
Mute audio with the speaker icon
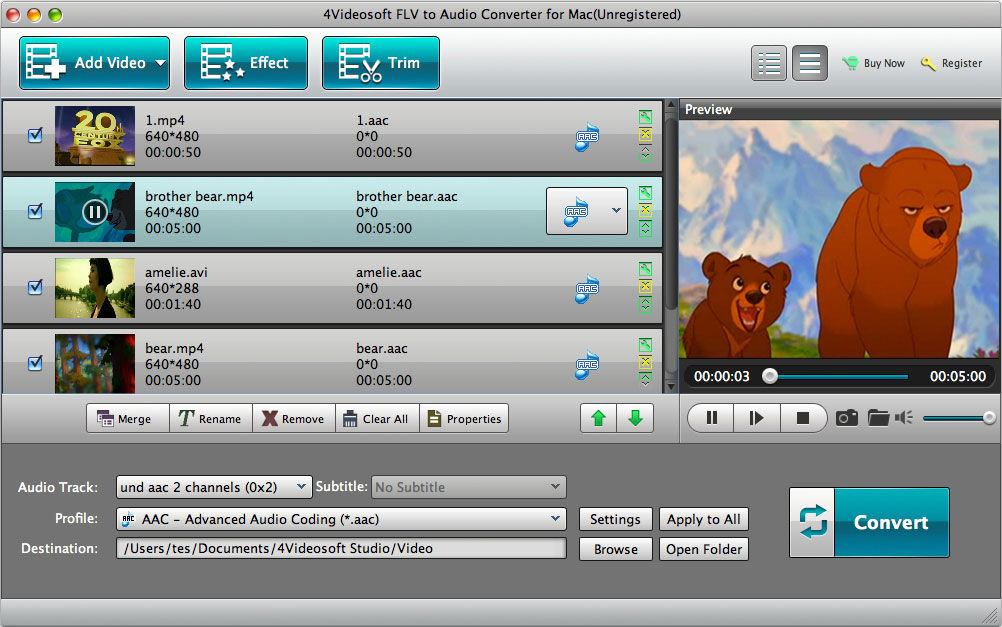click(904, 418)
